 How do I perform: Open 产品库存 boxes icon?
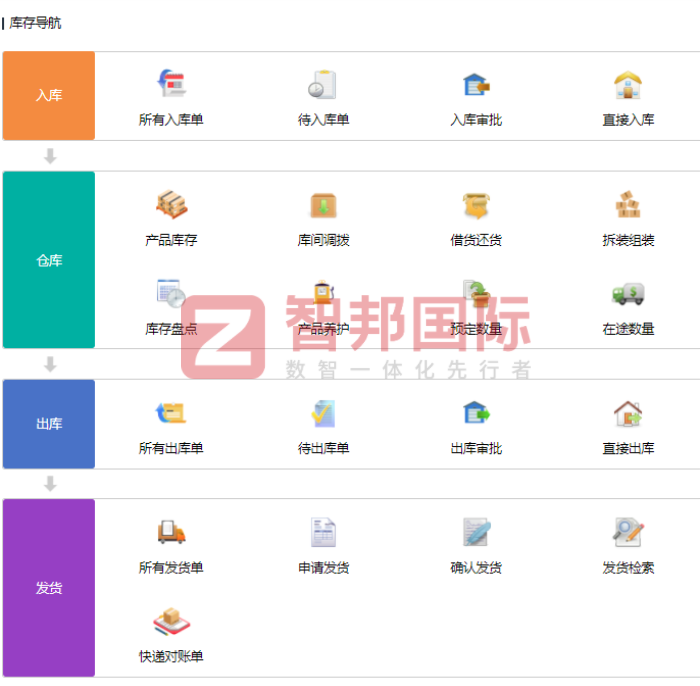pyautogui.click(x=171, y=205)
